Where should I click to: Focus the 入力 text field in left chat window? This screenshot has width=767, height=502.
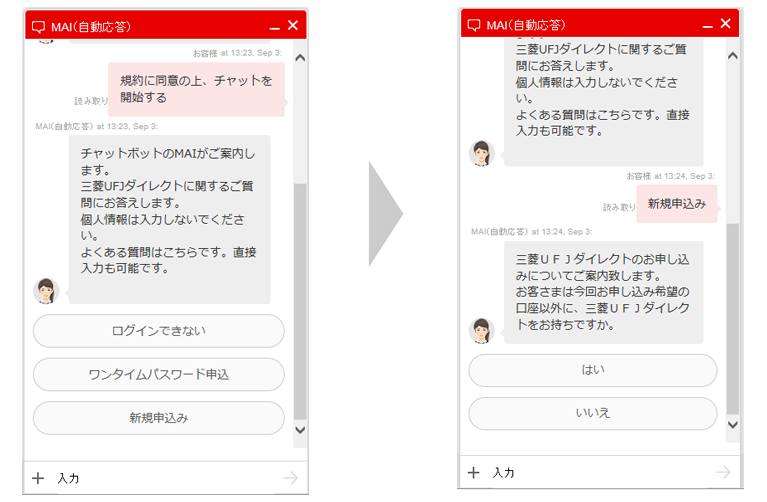pyautogui.click(x=164, y=478)
